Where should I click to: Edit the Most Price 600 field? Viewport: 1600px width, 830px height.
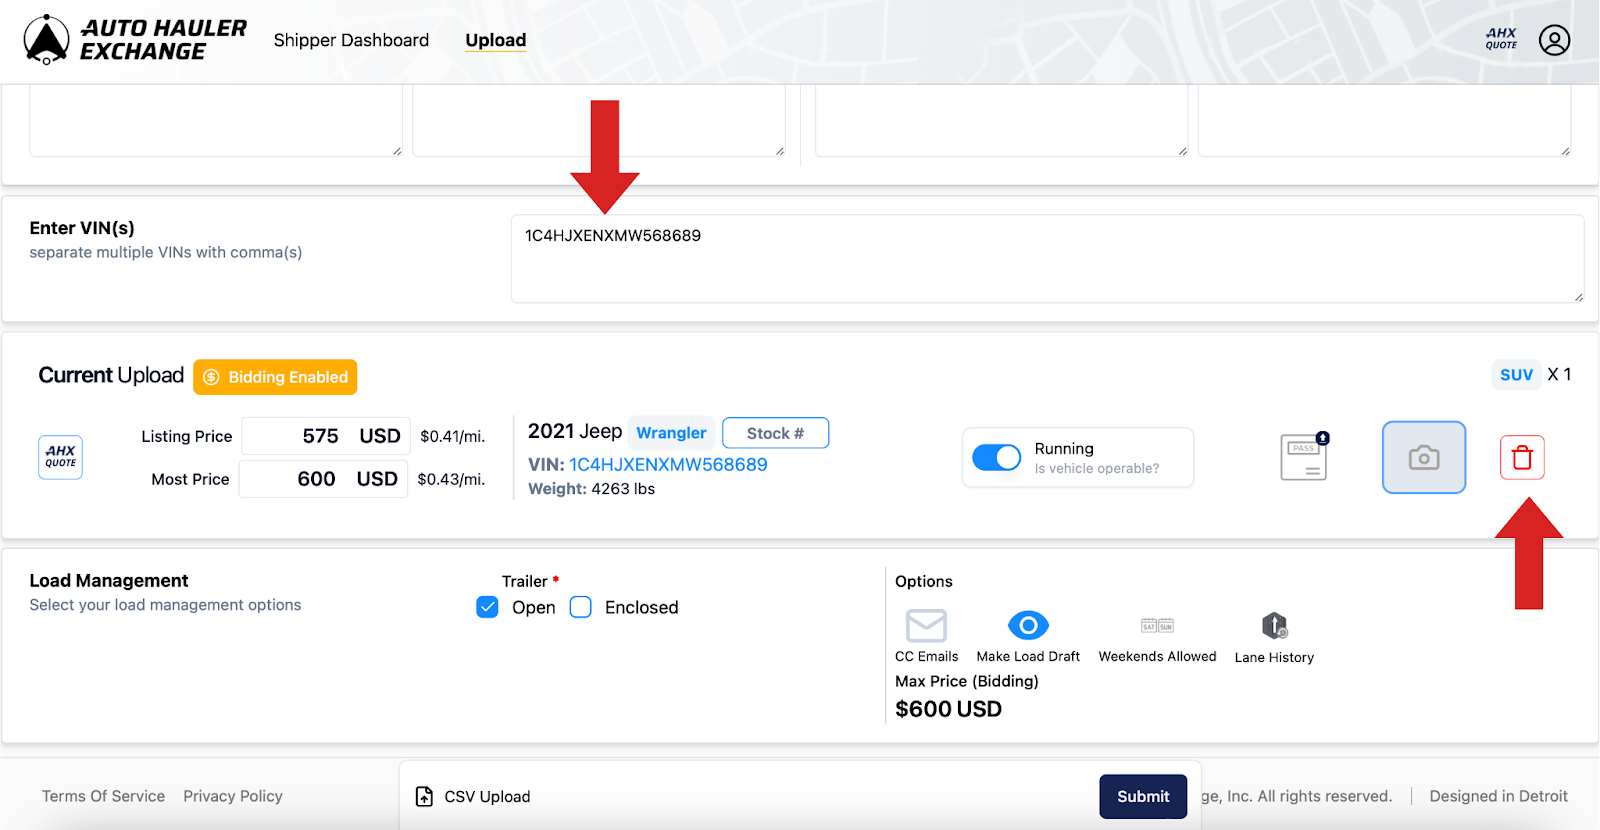(323, 479)
